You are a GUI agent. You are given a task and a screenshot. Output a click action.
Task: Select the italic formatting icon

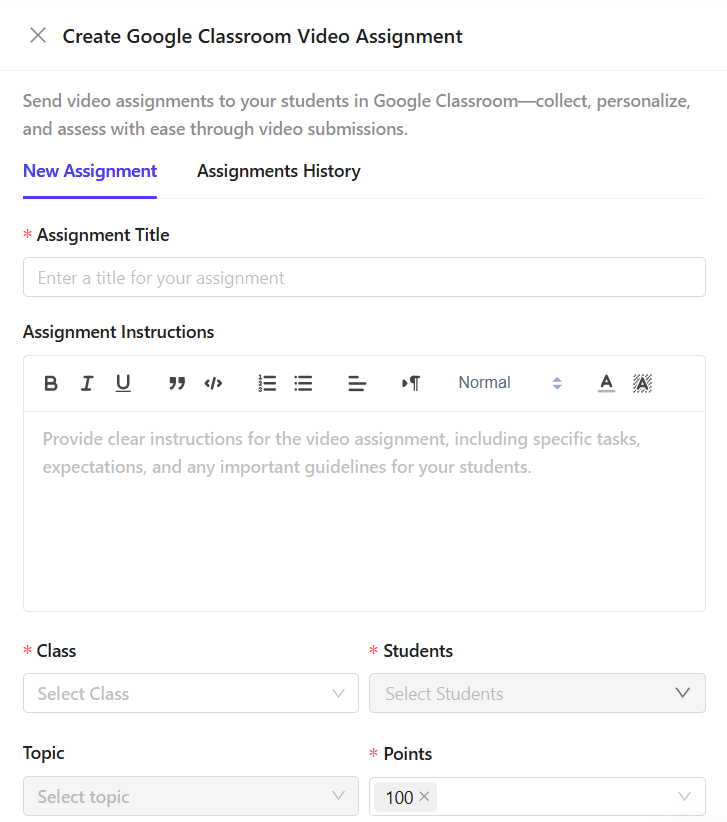[x=87, y=383]
